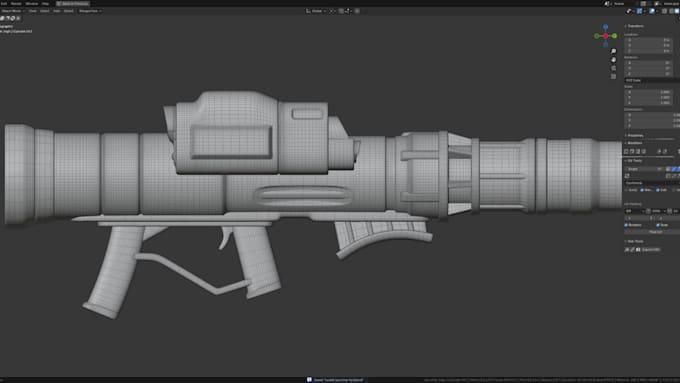Screen dimensions: 680x383
Task: Click the third Hair Tools icon
Action: [638, 249]
